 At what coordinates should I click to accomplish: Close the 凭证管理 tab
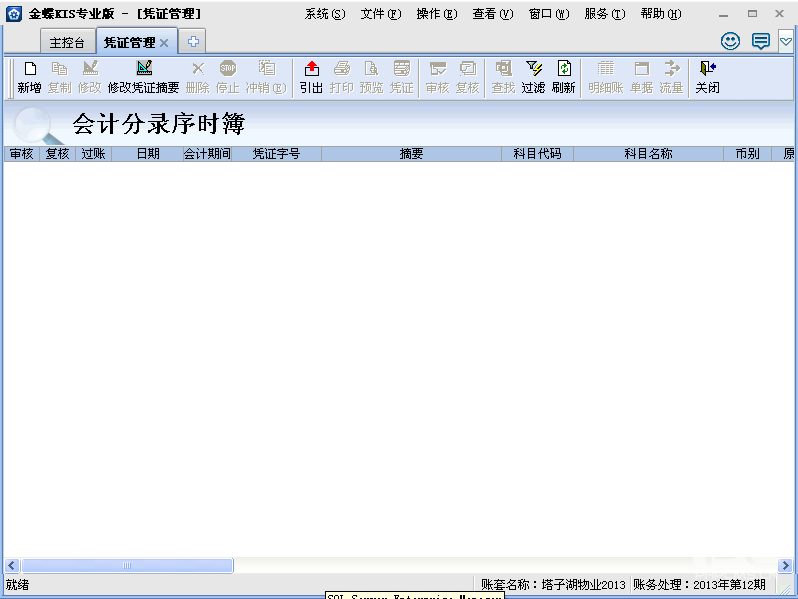click(x=164, y=43)
